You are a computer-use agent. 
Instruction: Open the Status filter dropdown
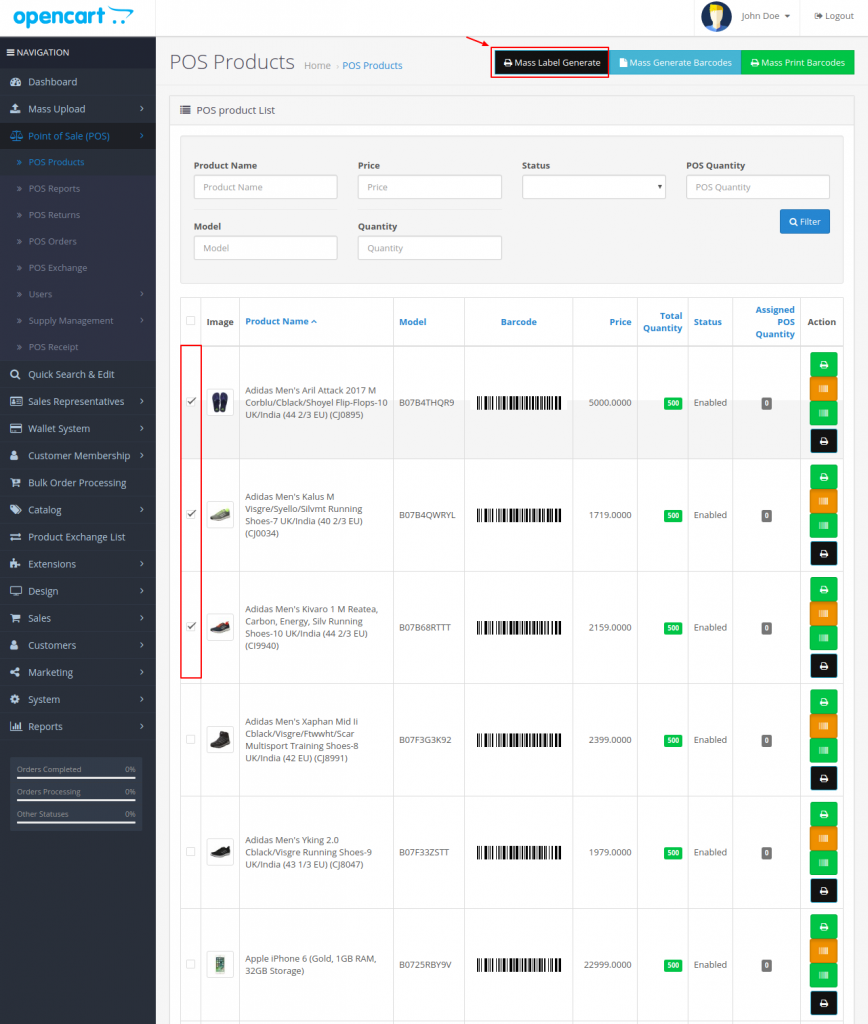coord(594,187)
